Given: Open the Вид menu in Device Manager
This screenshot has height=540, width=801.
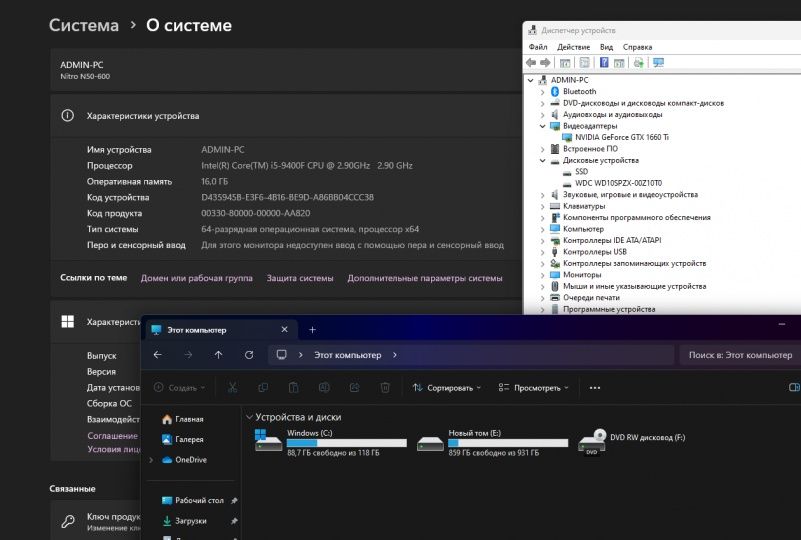Looking at the screenshot, I should pyautogui.click(x=606, y=47).
